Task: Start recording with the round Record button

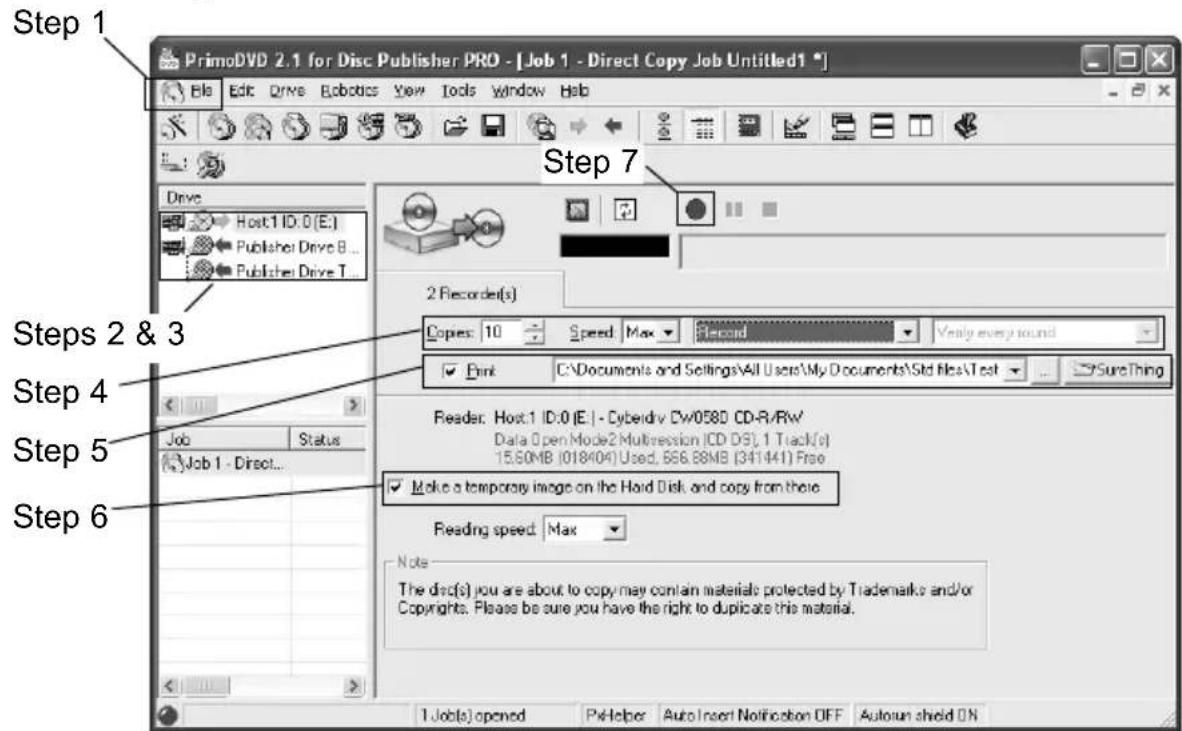Action: tap(696, 210)
